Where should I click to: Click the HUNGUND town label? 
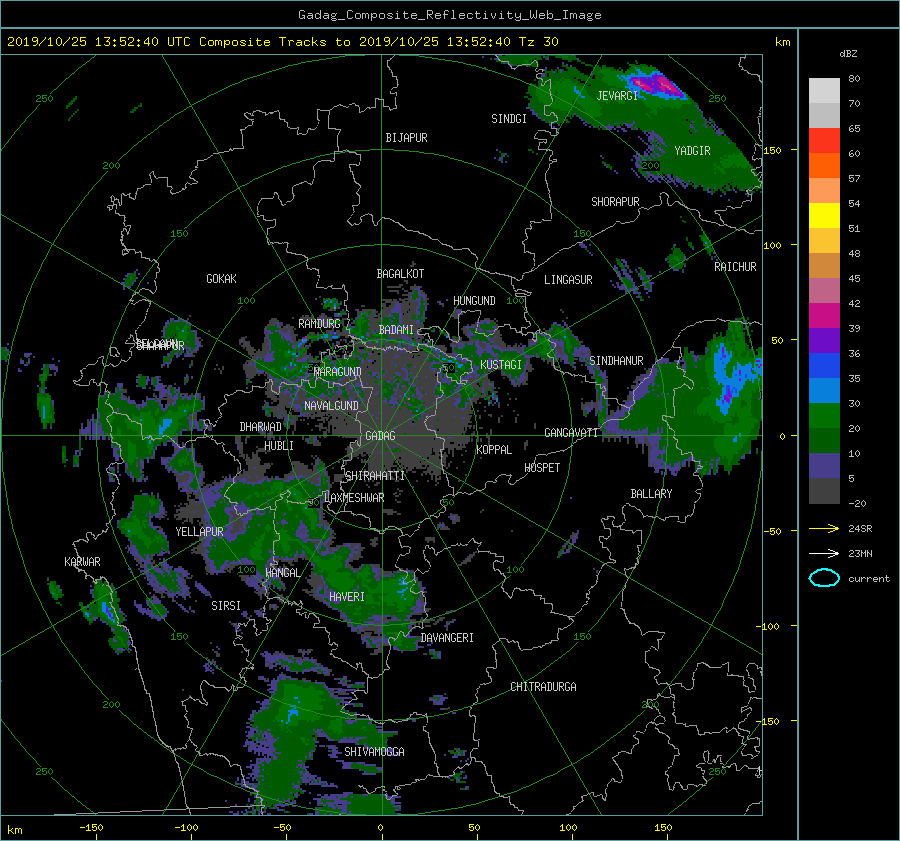click(474, 301)
